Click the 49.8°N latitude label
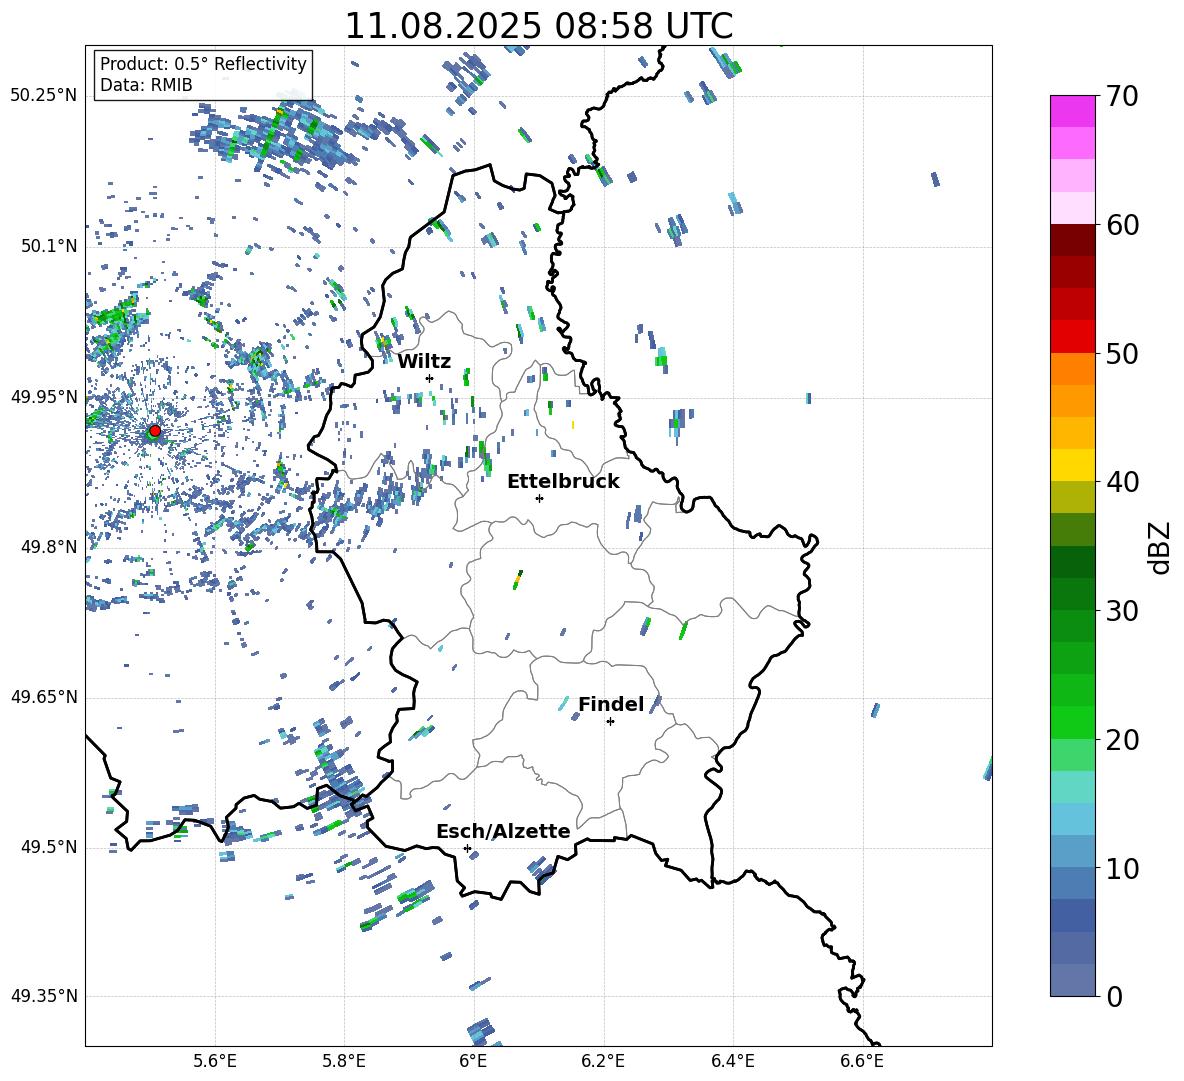The image size is (1184, 1081). click(x=50, y=547)
